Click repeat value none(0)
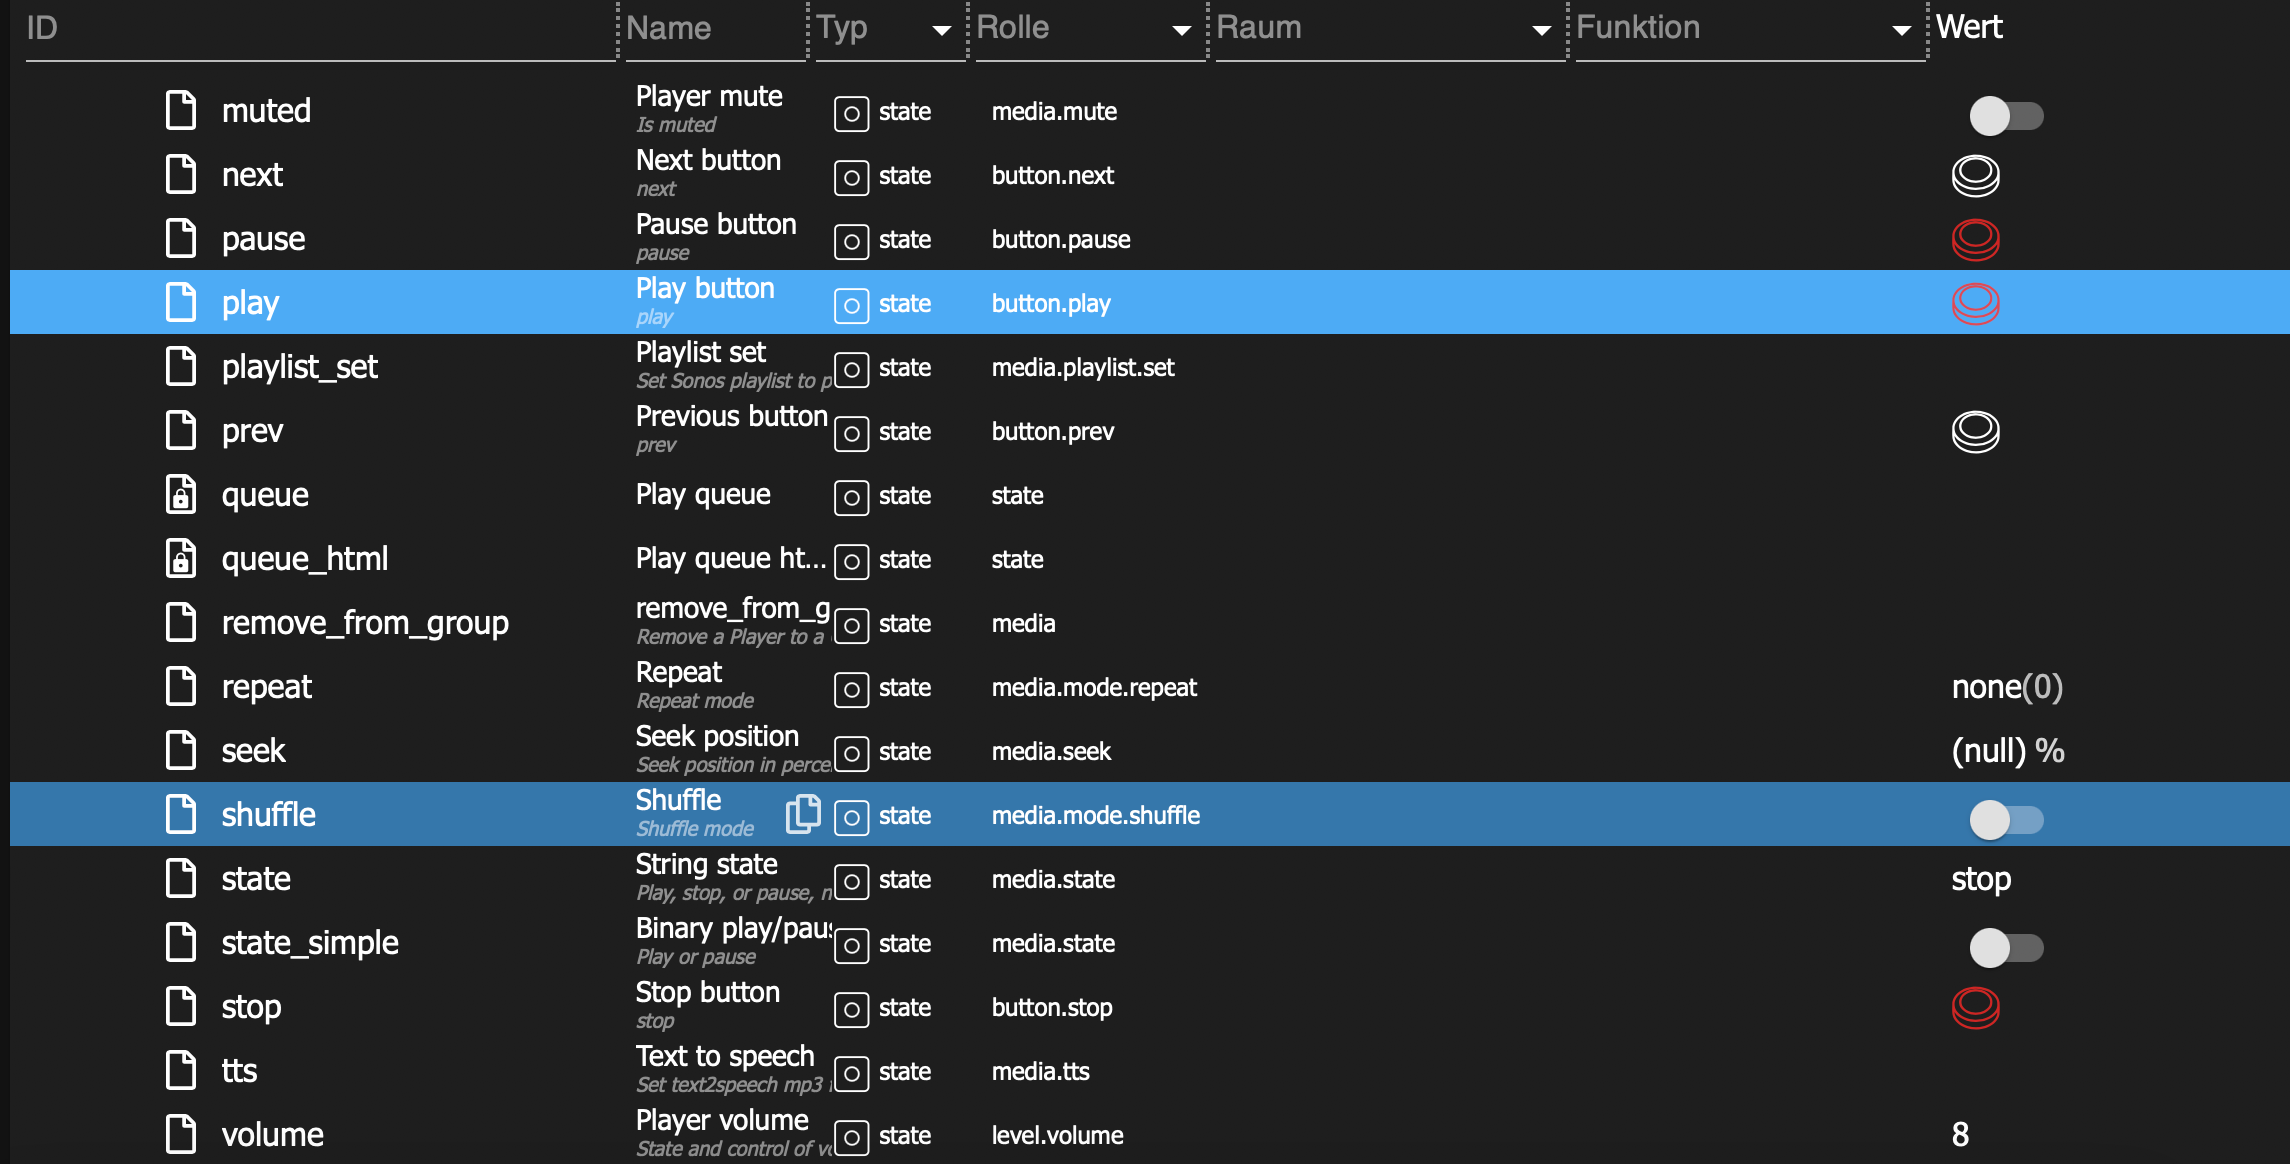The height and width of the screenshot is (1164, 2290). coord(2006,687)
